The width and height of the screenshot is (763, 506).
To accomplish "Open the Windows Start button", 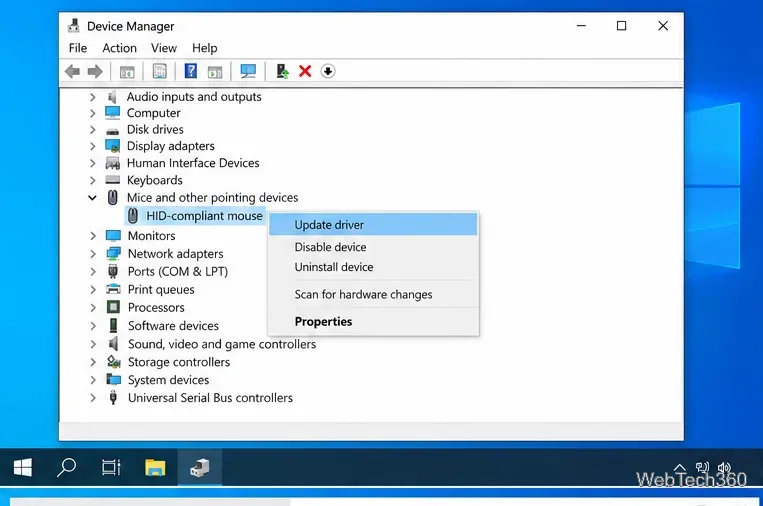I will coord(22,468).
